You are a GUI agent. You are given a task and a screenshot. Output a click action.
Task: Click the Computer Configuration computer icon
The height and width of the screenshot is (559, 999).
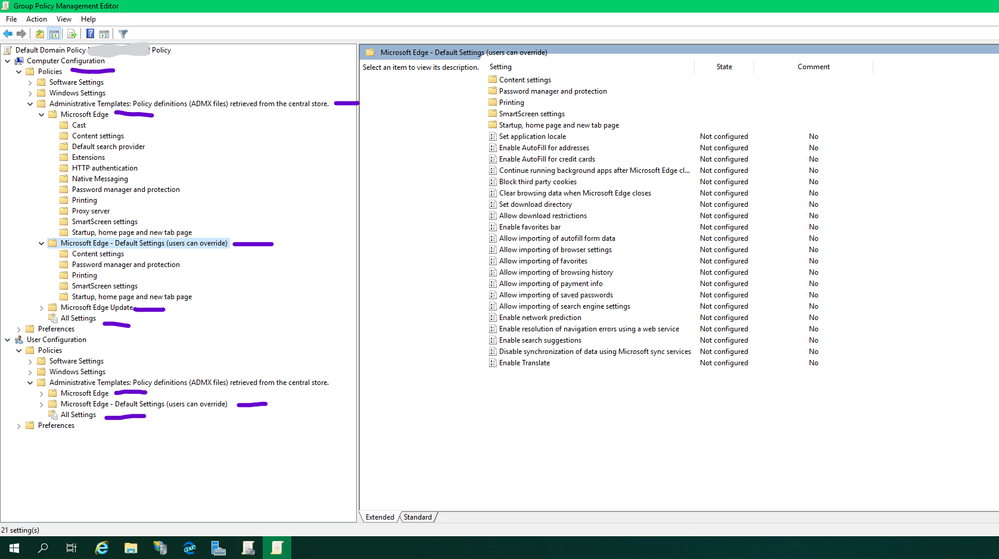point(19,61)
